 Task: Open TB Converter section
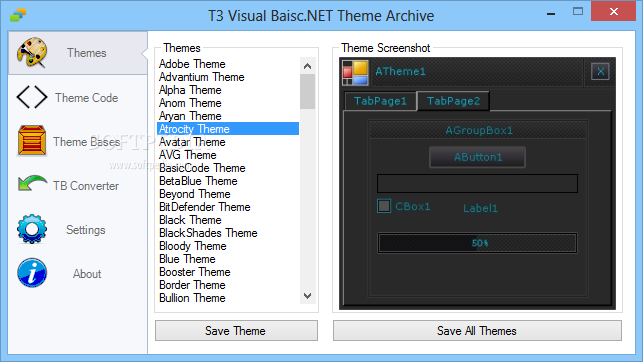click(78, 185)
